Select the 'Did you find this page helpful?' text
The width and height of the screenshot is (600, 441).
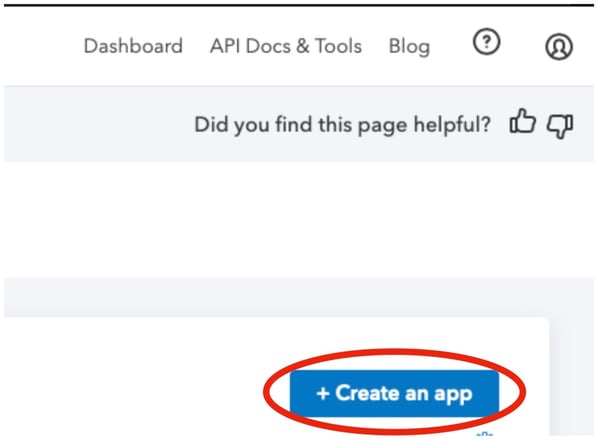pyautogui.click(x=342, y=125)
